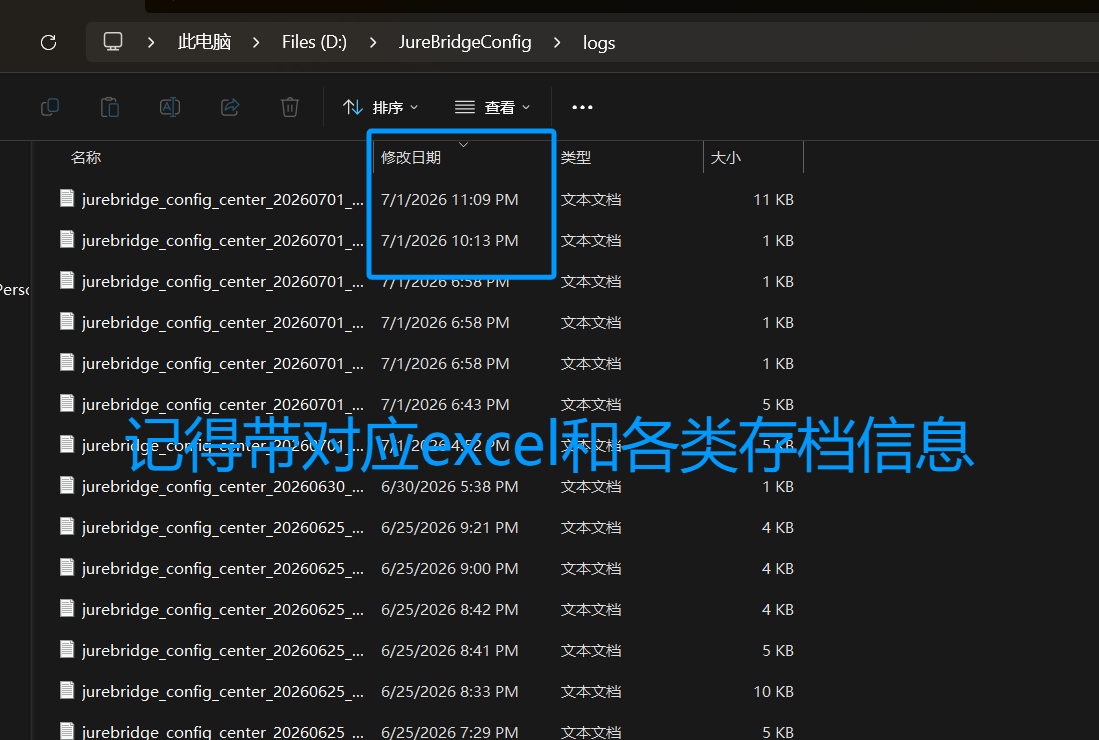Click the 11 KB size cell
The image size is (1099, 740).
(773, 200)
